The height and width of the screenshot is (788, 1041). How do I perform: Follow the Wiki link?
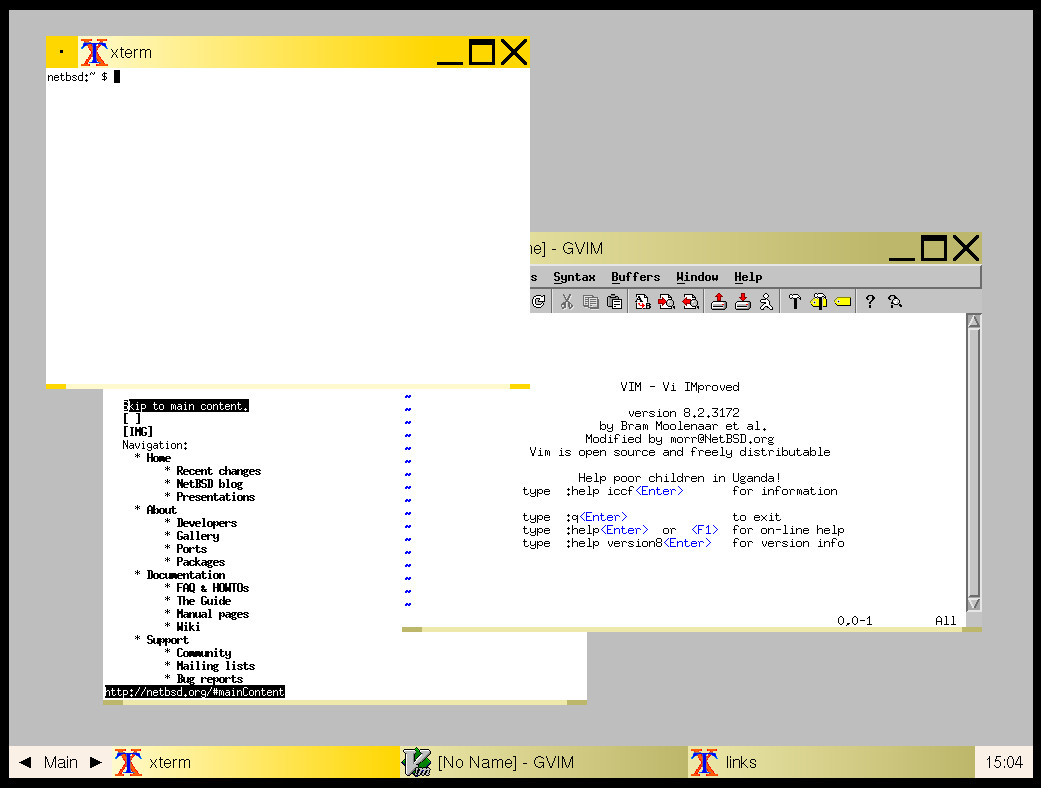click(x=189, y=627)
